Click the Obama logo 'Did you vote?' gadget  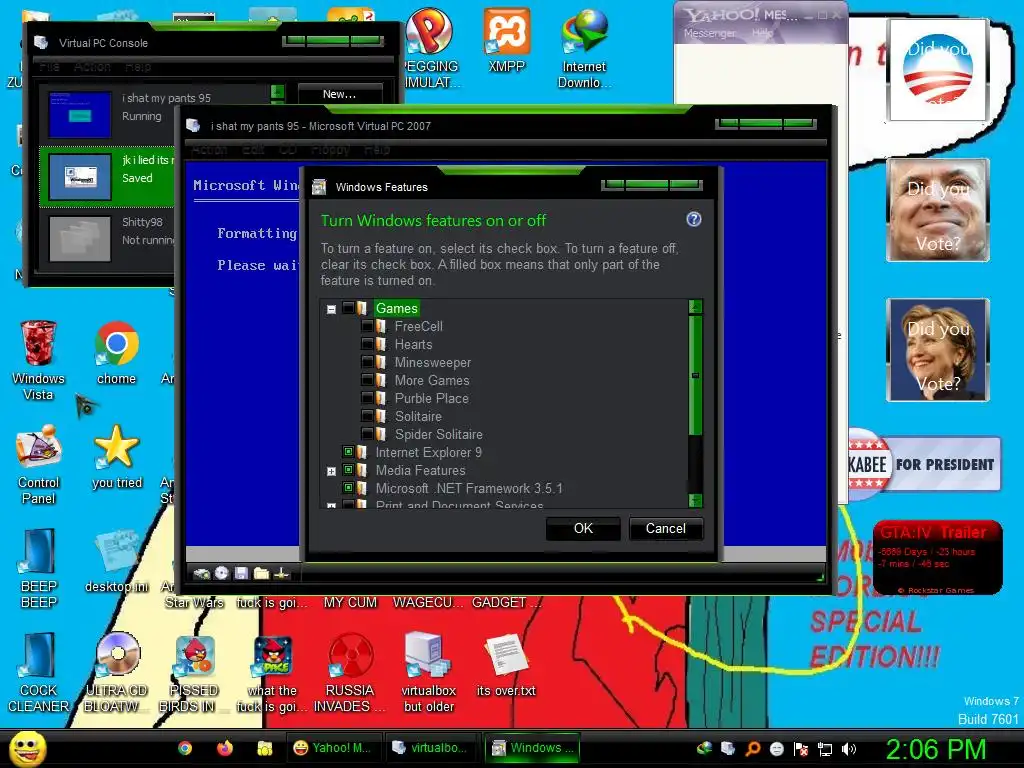[938, 69]
